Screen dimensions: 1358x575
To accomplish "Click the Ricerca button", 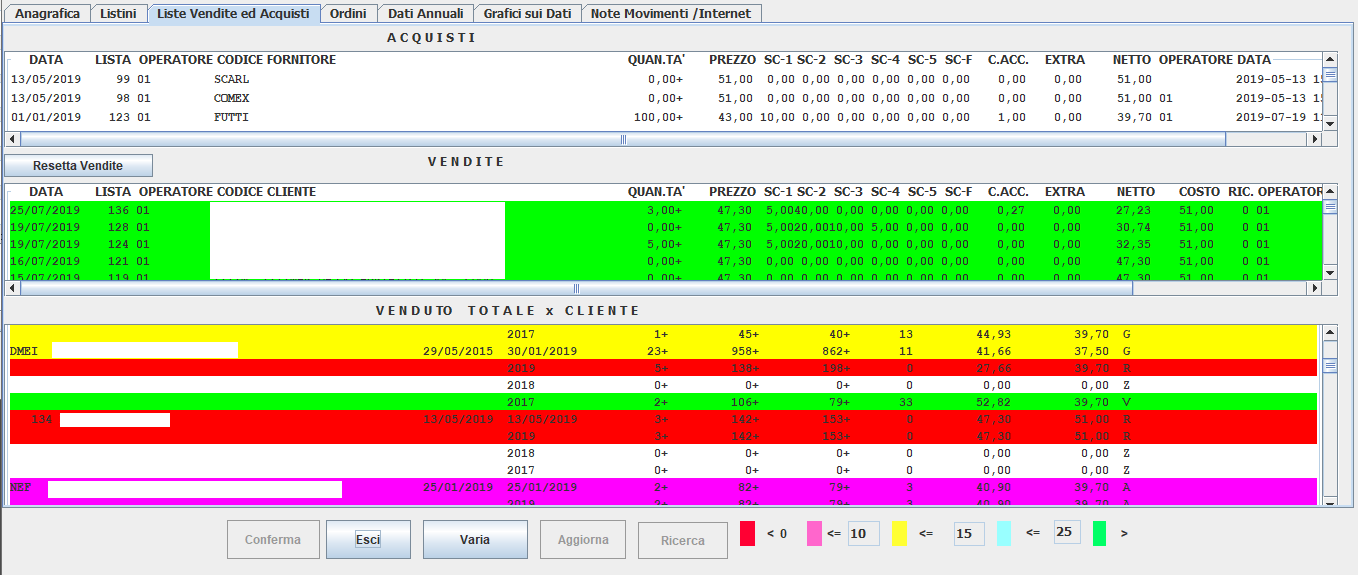I will (x=683, y=540).
